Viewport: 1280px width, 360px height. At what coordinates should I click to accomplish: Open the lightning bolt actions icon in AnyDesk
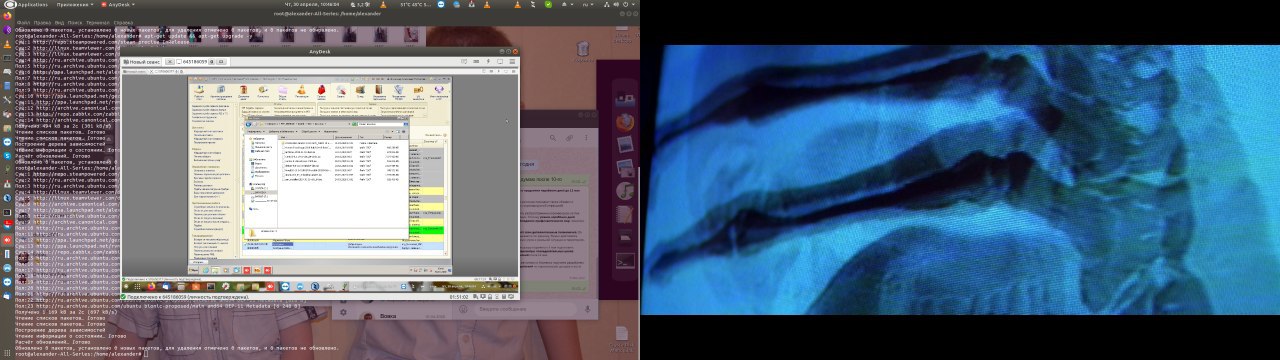coord(488,62)
